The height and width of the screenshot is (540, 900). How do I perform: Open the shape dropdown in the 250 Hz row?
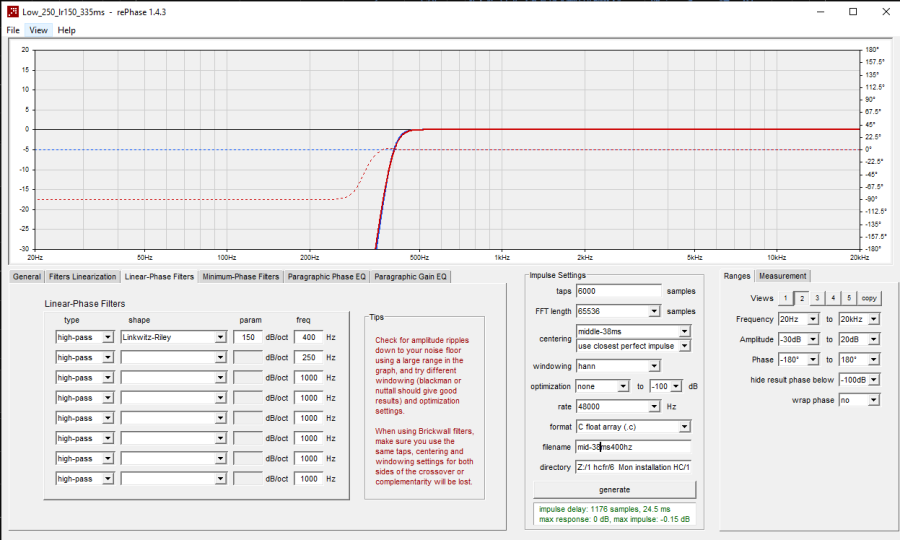coord(174,358)
